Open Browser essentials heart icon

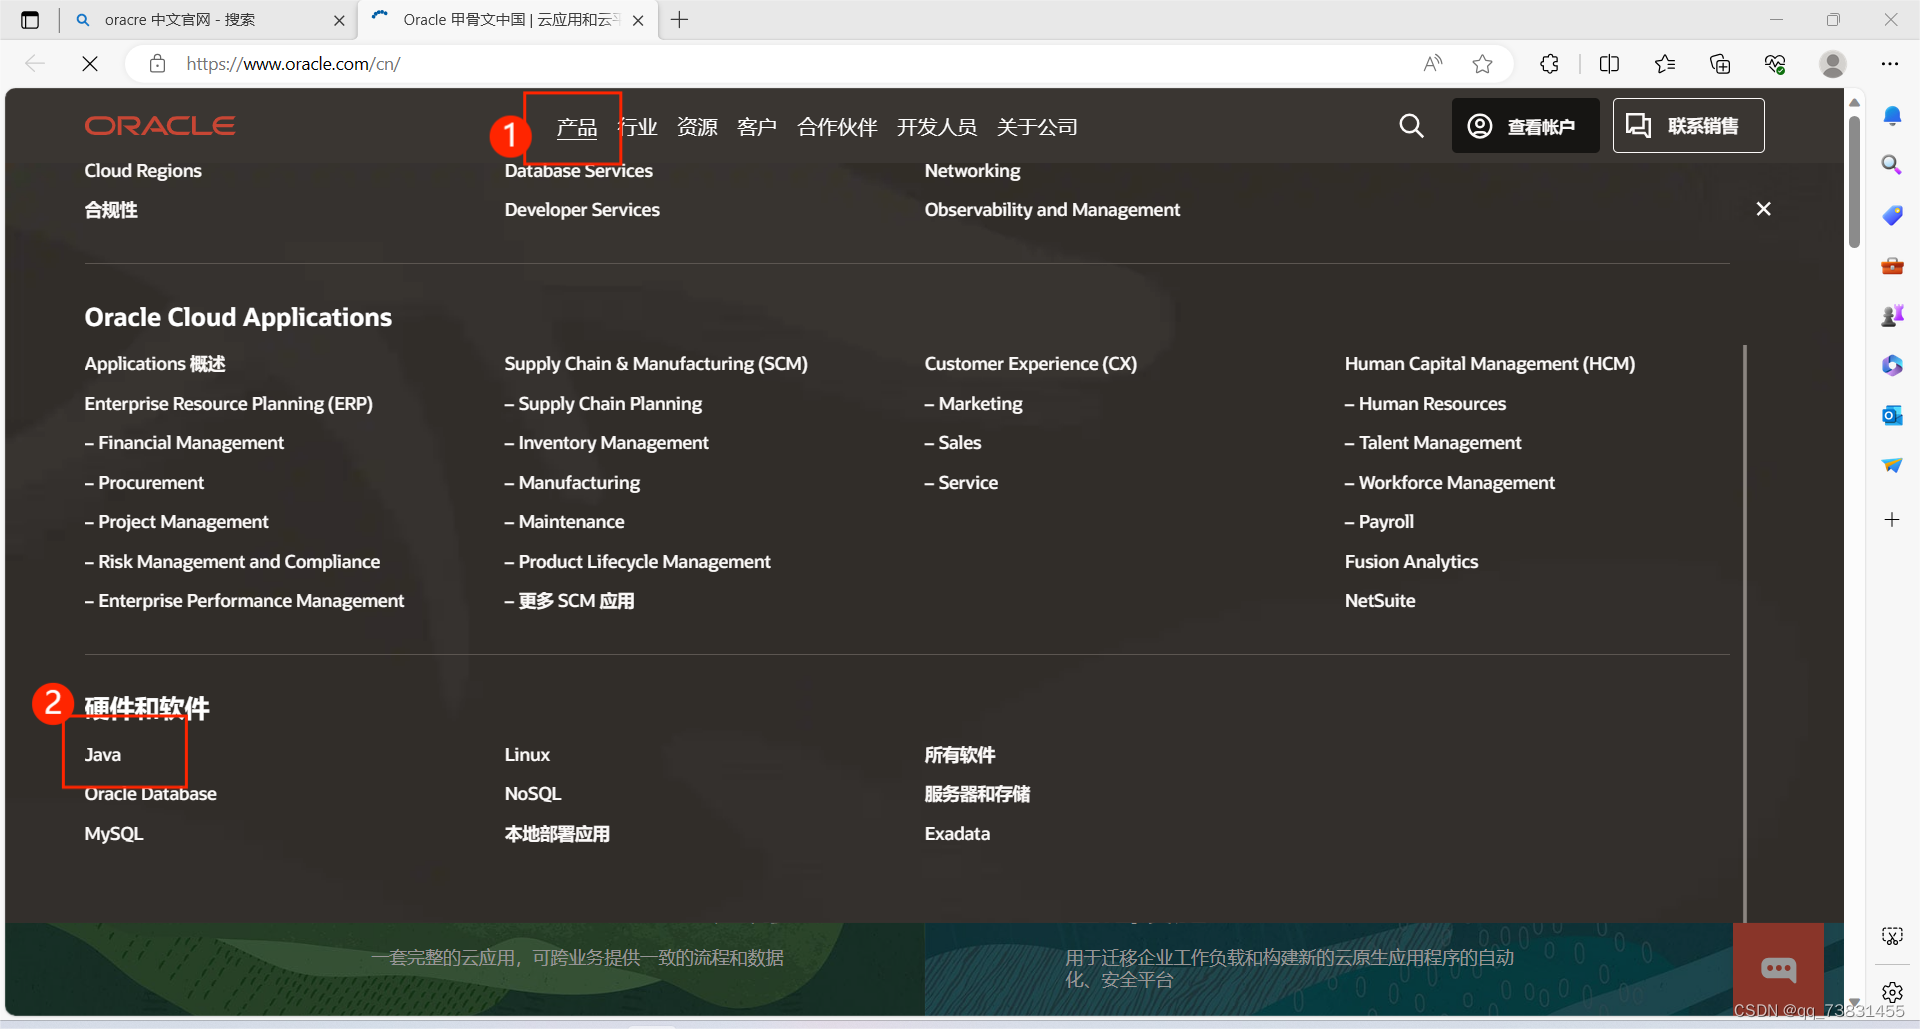pyautogui.click(x=1775, y=63)
